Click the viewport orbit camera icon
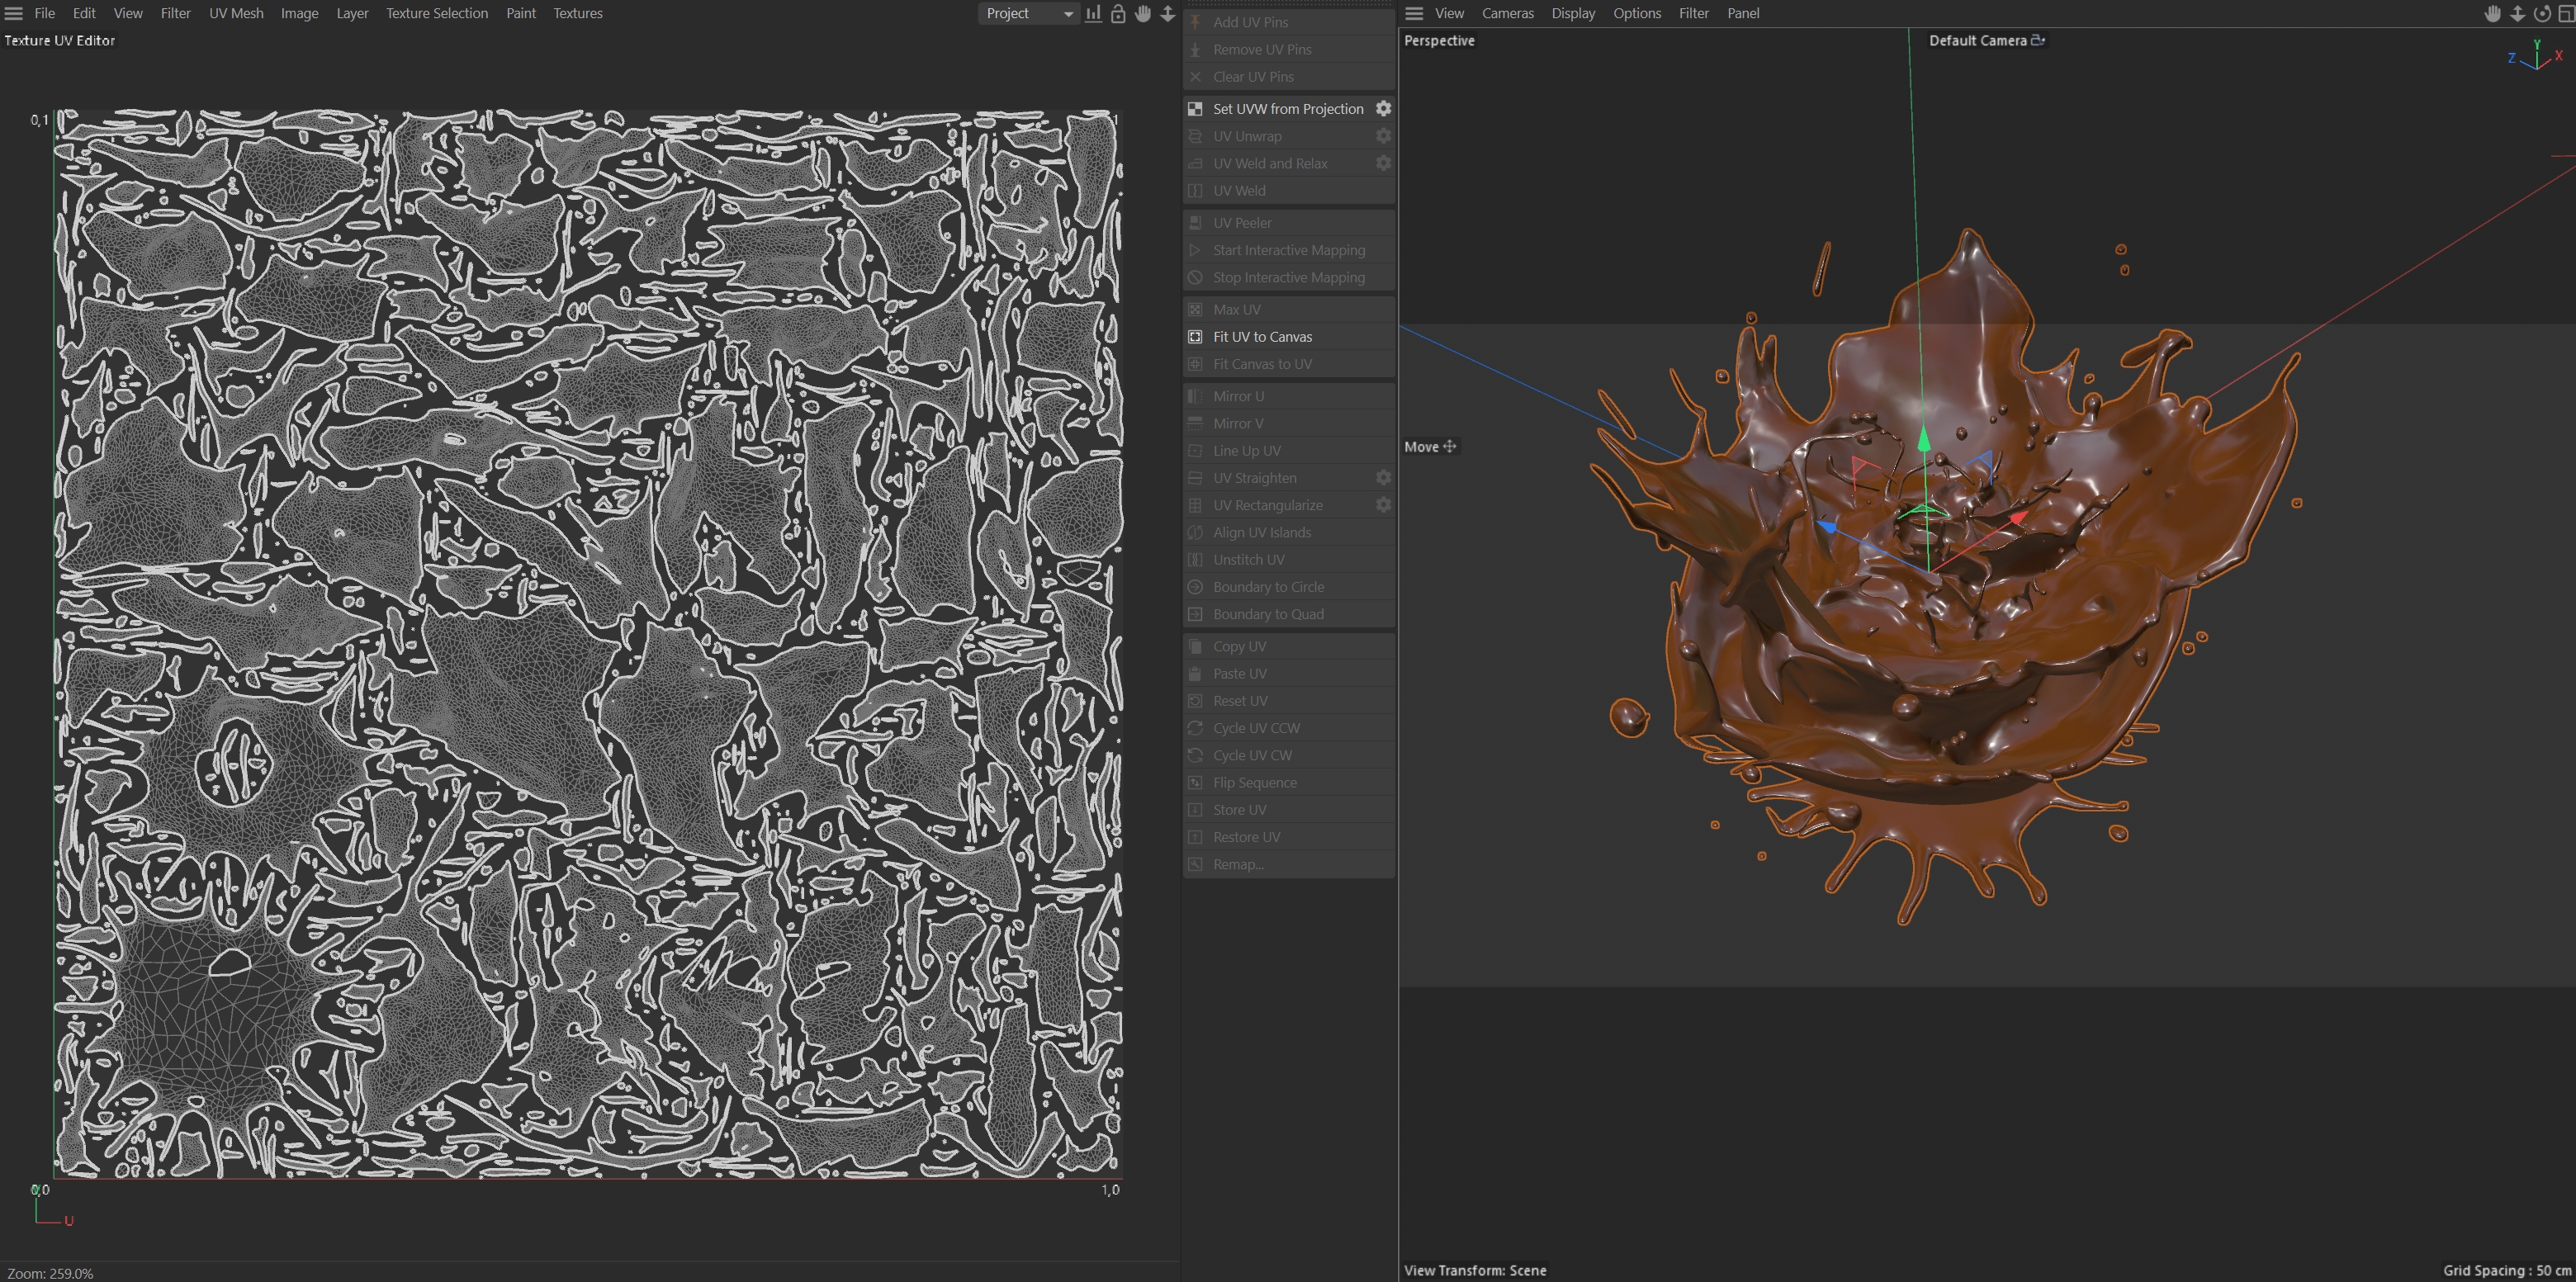The image size is (2576, 1282). [2541, 13]
